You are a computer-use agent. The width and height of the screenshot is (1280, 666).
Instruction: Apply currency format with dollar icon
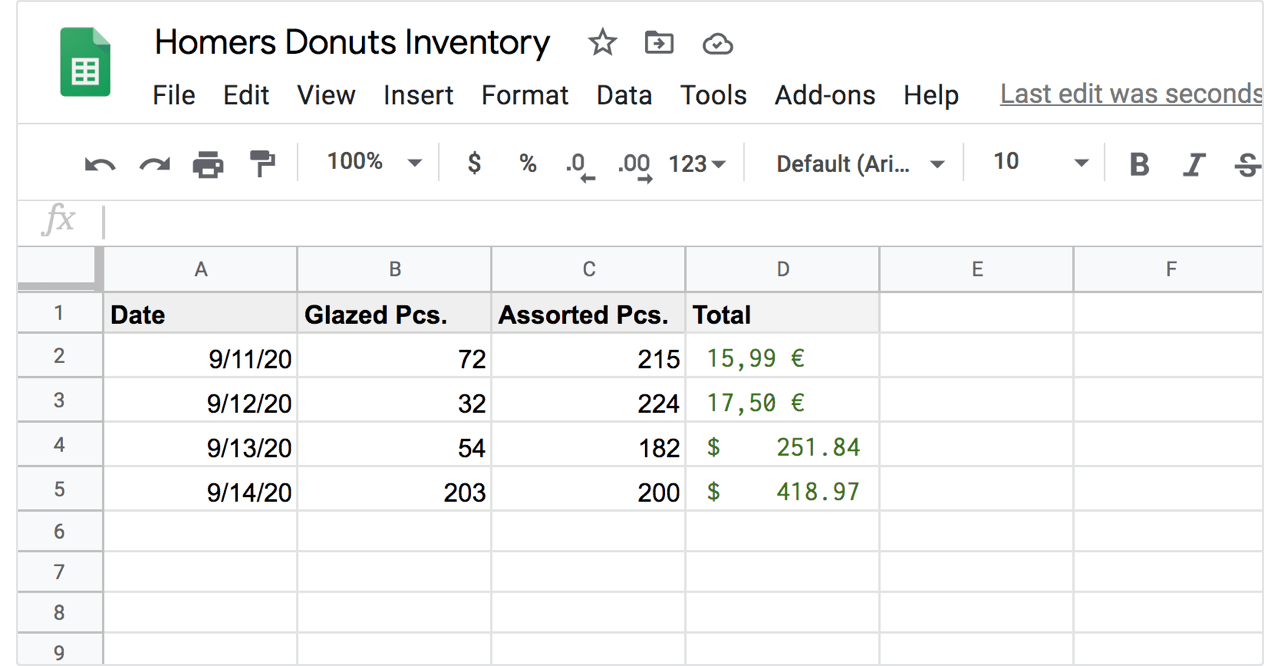coord(474,163)
